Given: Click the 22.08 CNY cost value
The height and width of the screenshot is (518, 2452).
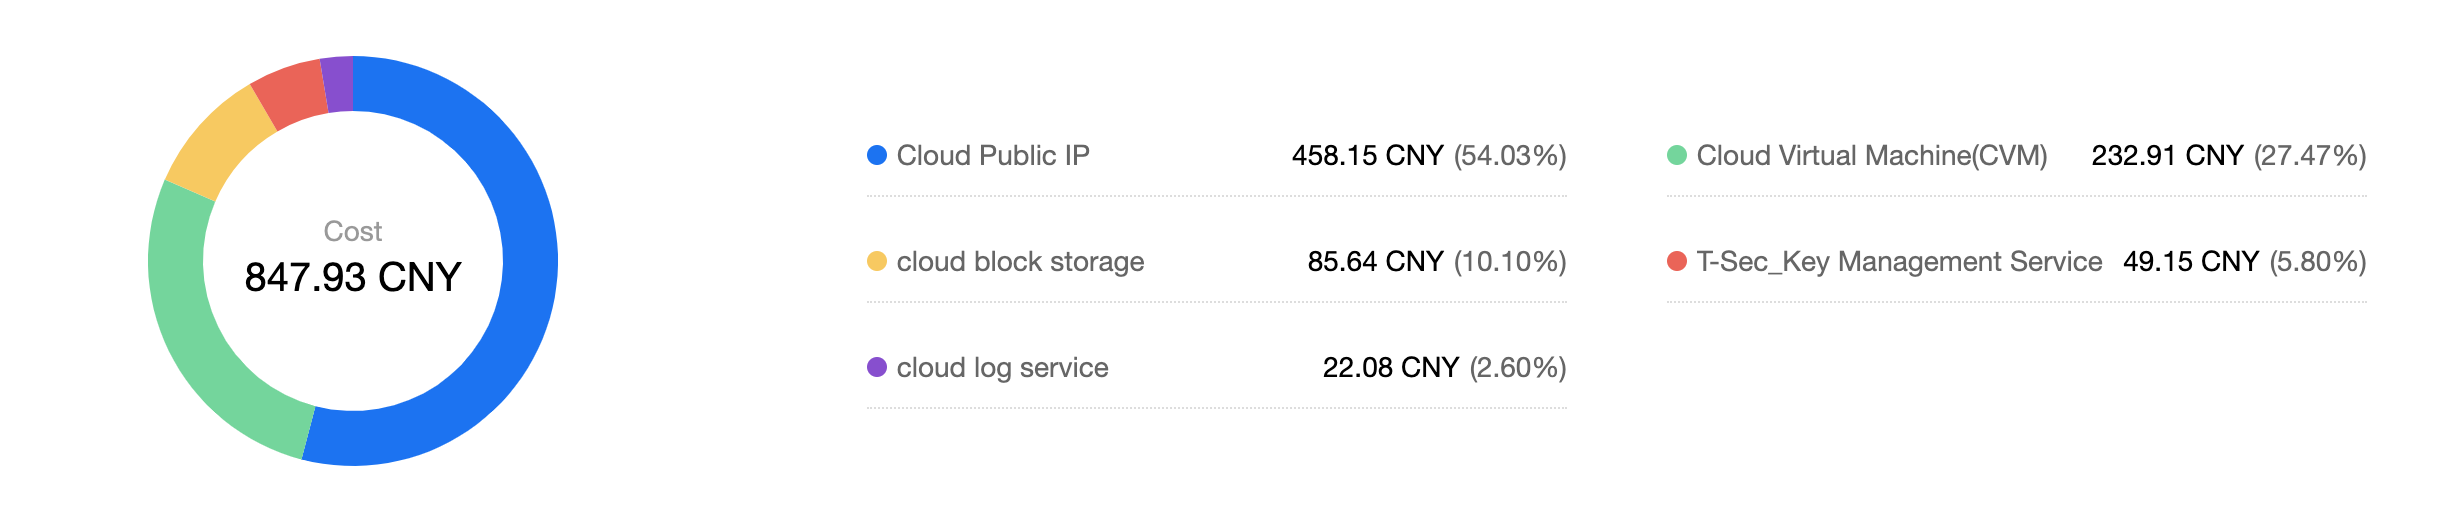Looking at the screenshot, I should click(x=1390, y=367).
